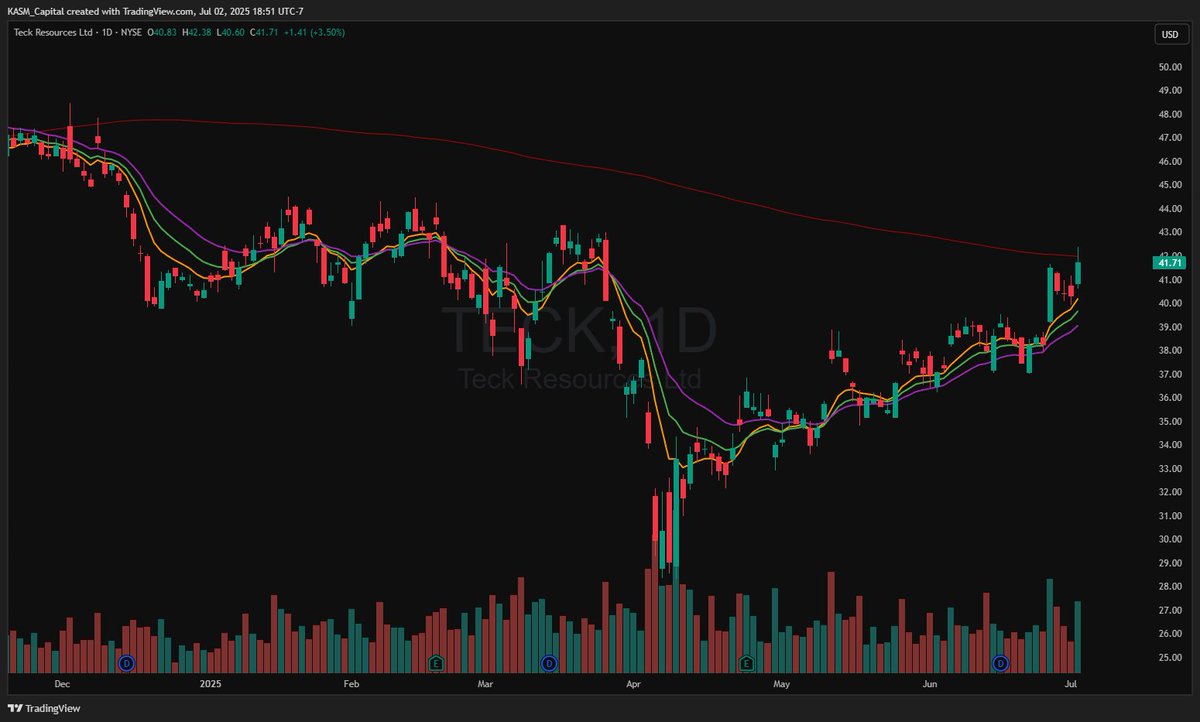Click the high value 42.38

(198, 33)
